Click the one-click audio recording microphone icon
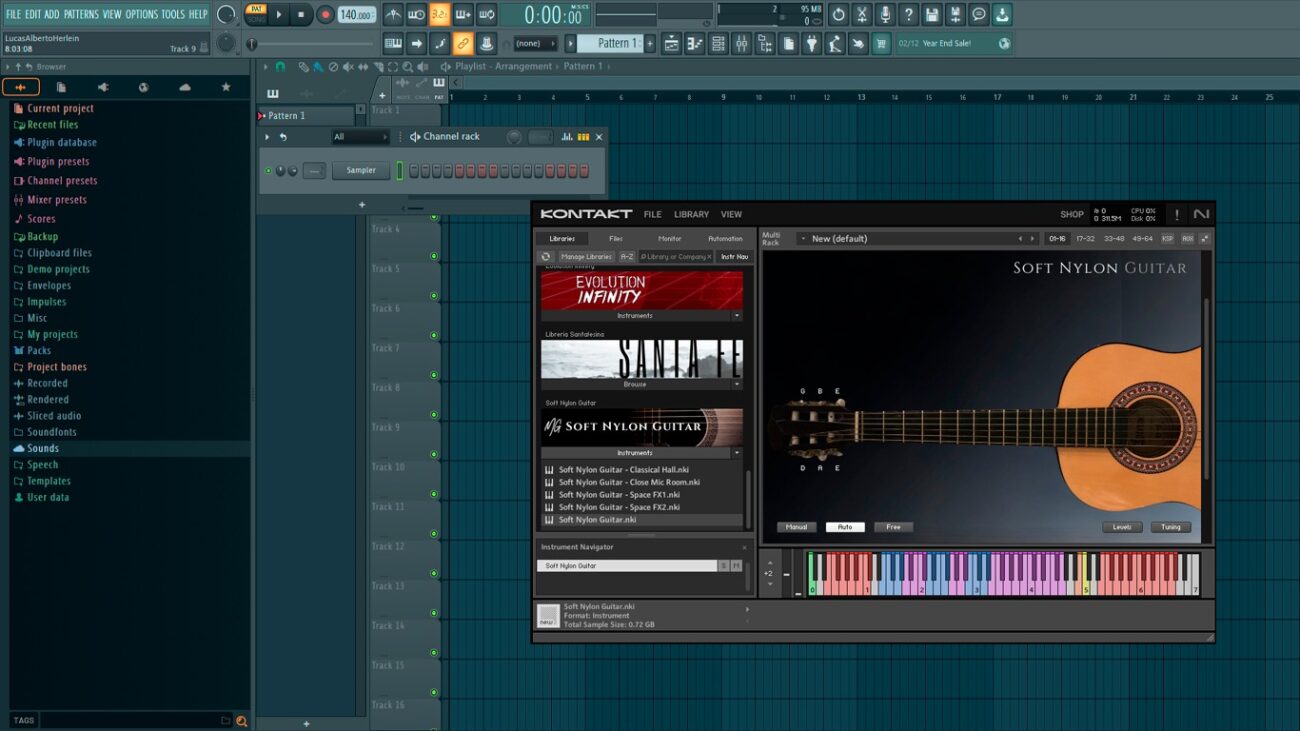The height and width of the screenshot is (731, 1300). (x=884, y=15)
